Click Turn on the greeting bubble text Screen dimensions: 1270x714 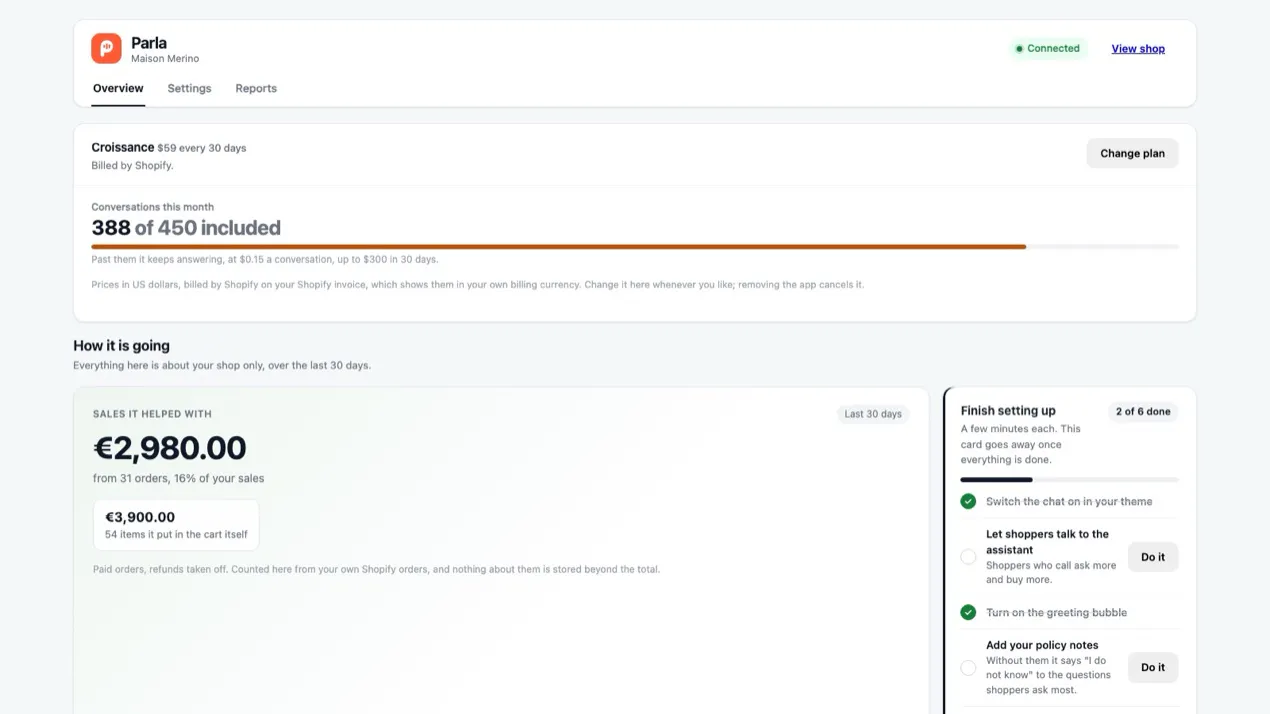point(1056,612)
